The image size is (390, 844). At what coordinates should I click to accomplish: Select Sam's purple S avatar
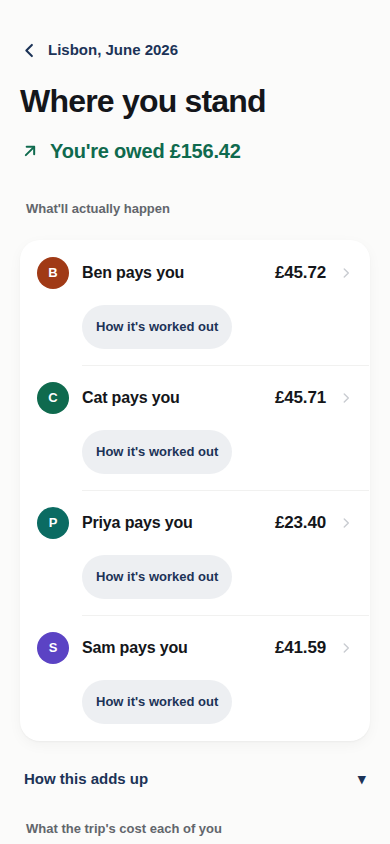53,648
